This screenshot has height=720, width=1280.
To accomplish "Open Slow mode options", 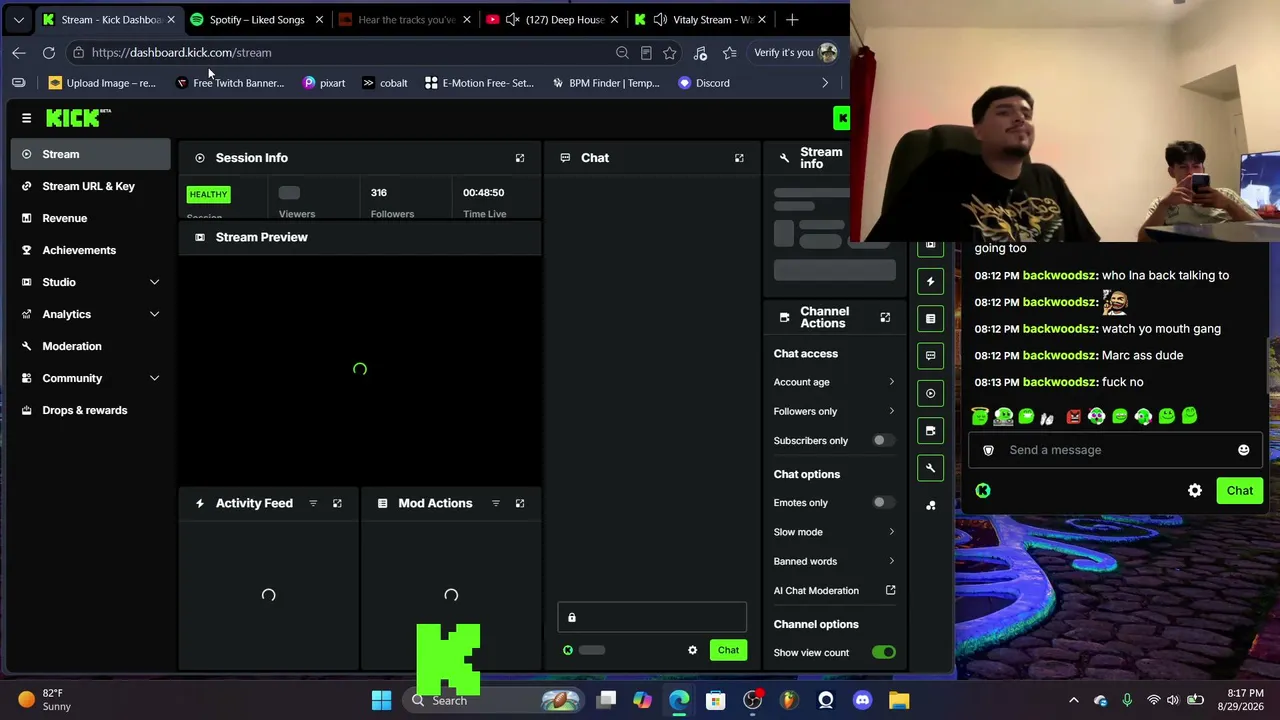I will (x=834, y=532).
